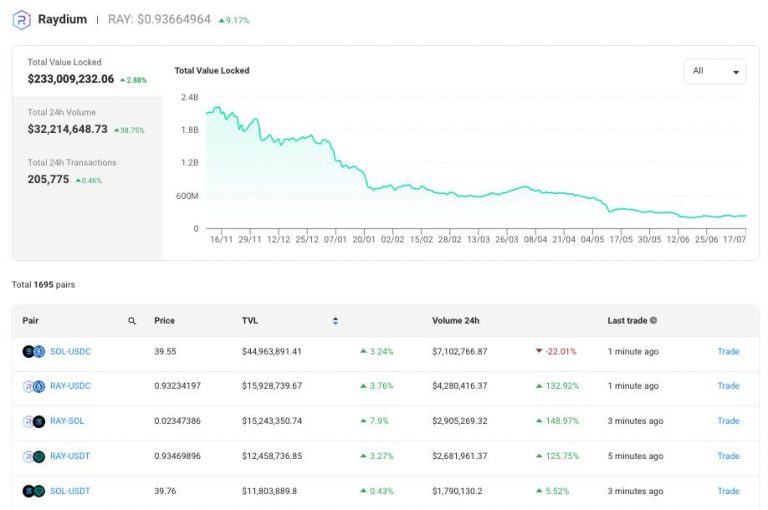Click the SOL-USDC token pair icon
768x510 pixels.
[34, 351]
